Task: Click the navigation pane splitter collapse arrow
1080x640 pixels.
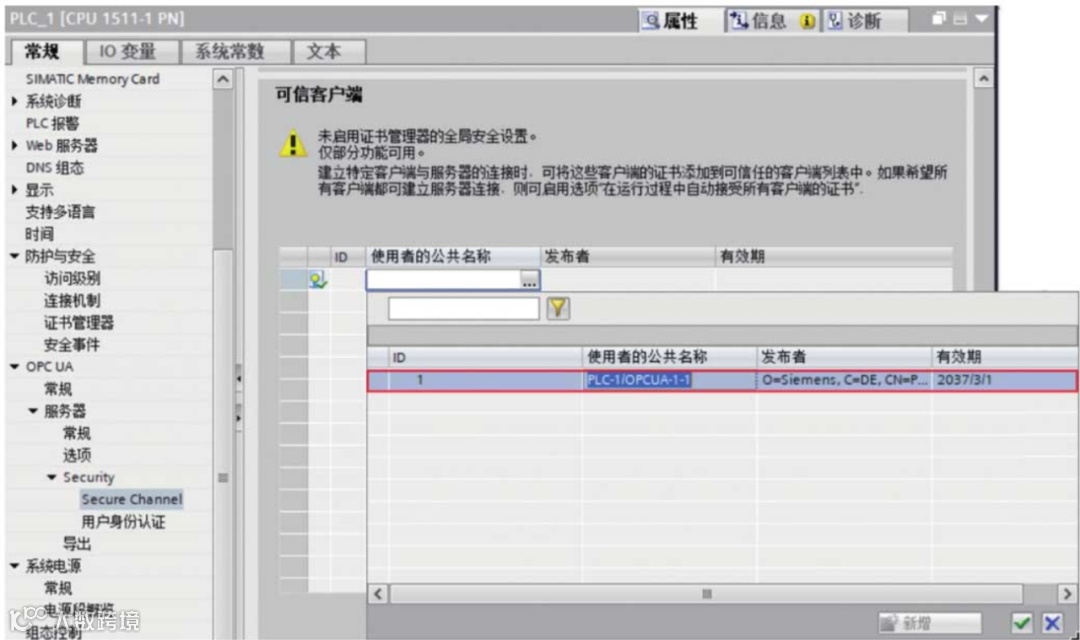Action: click(238, 378)
